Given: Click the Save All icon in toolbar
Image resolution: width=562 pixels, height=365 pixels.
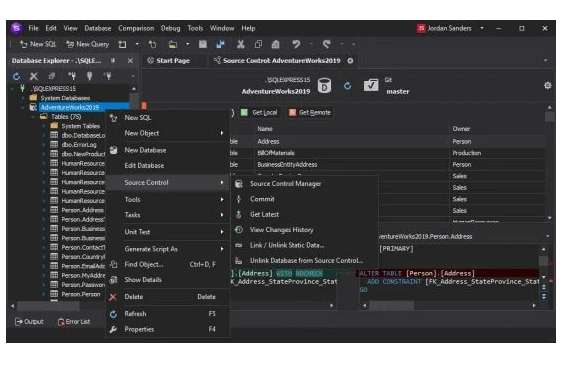Looking at the screenshot, I should click(220, 44).
